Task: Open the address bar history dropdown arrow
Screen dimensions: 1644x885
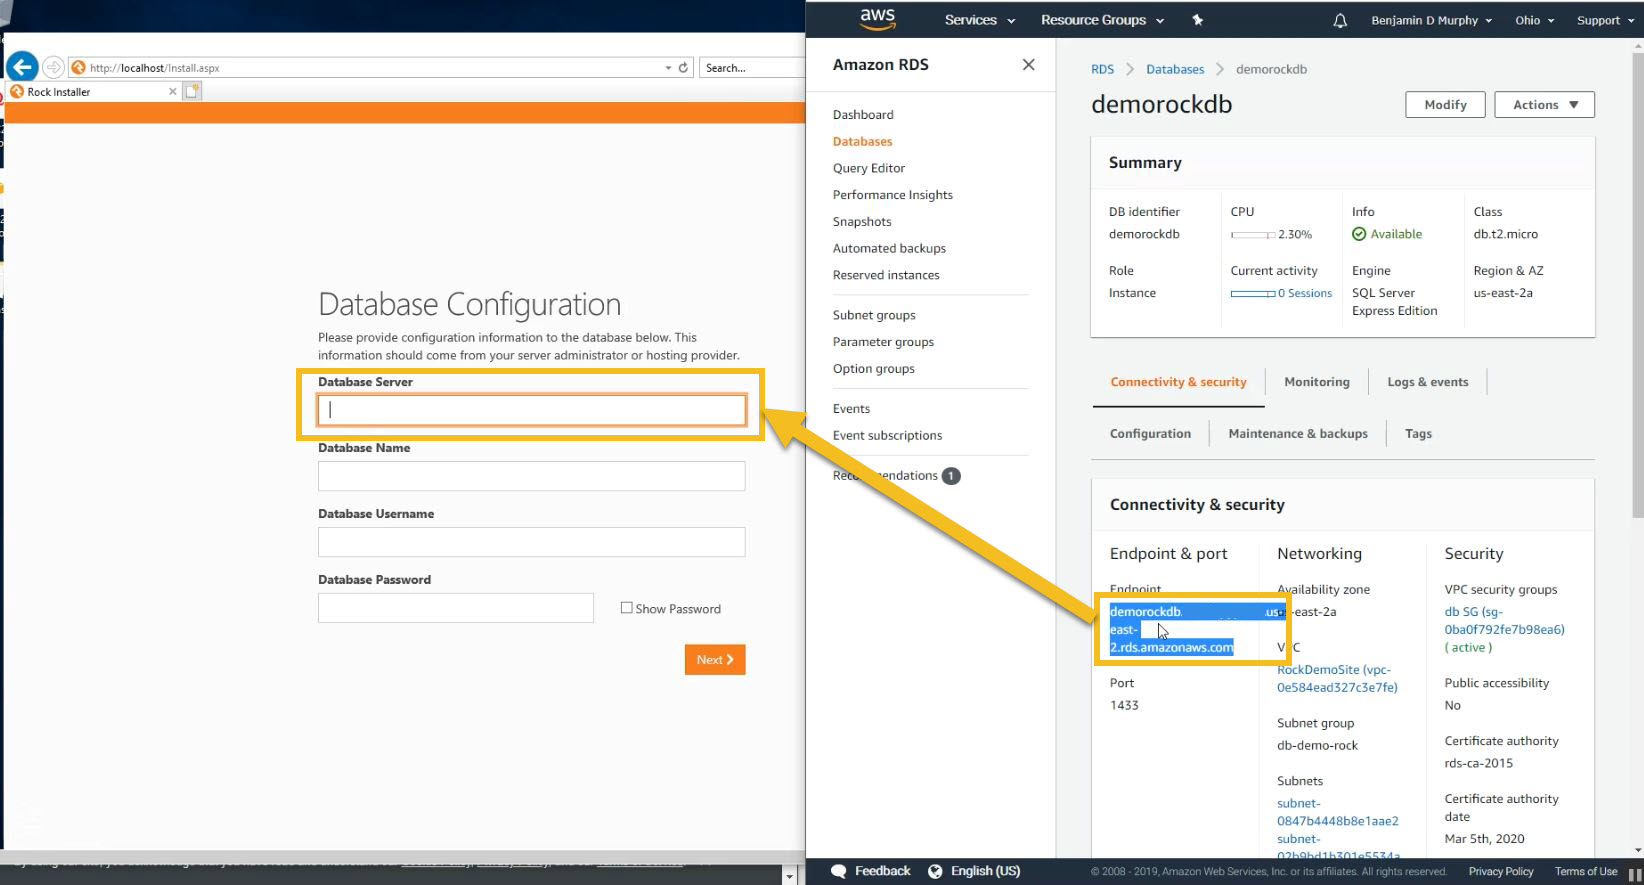Action: click(668, 68)
